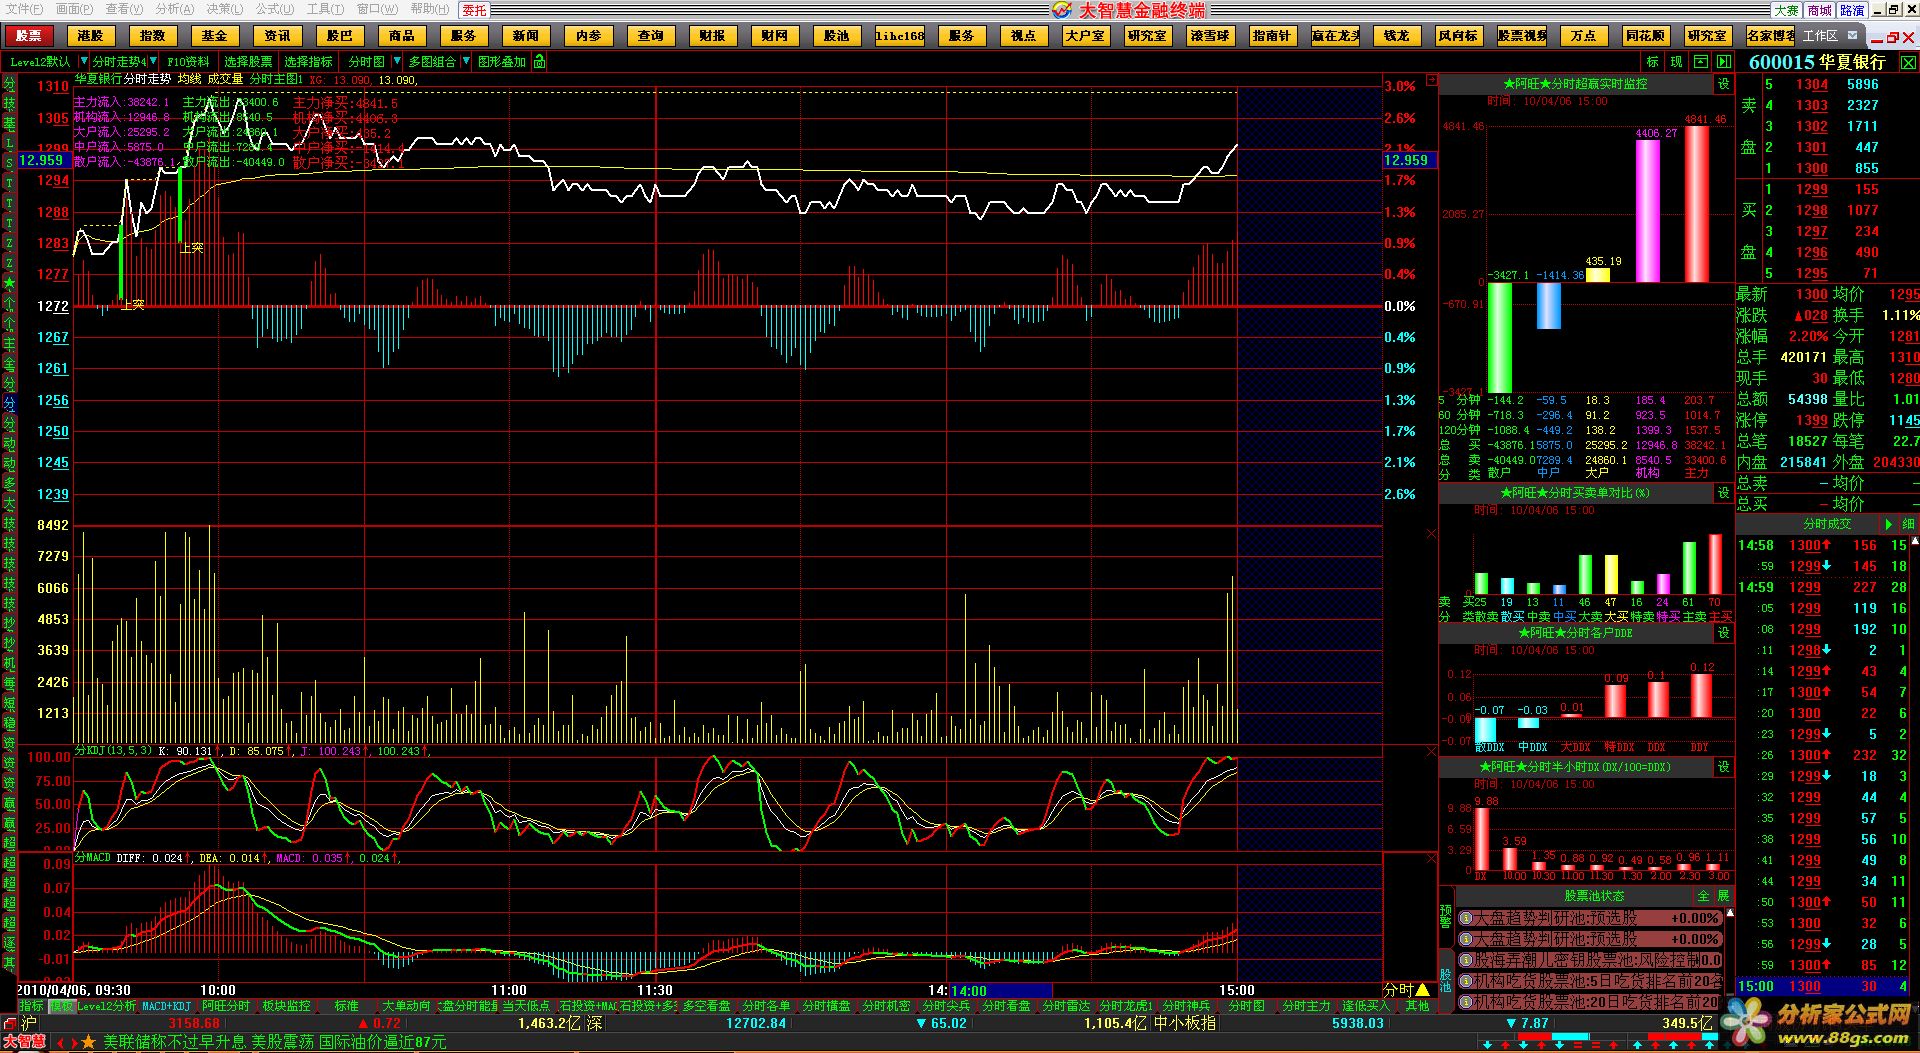This screenshot has height=1053, width=1920.
Task: Open the Level2默认 dropdown arrow
Action: tap(82, 62)
